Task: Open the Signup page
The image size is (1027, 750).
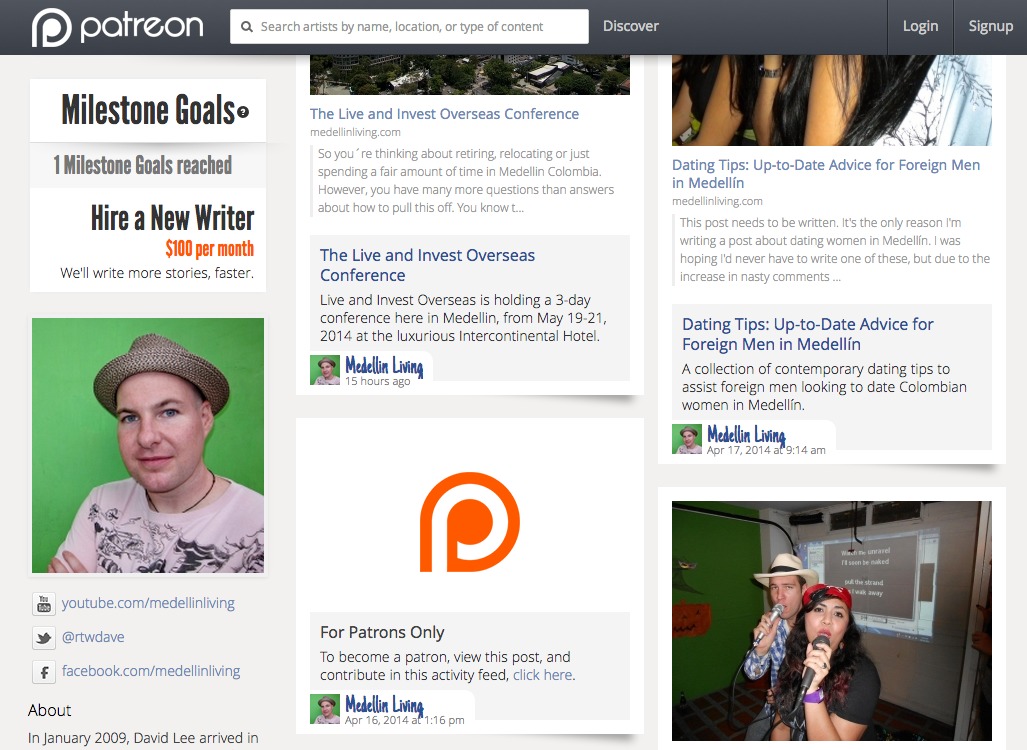Action: [990, 26]
